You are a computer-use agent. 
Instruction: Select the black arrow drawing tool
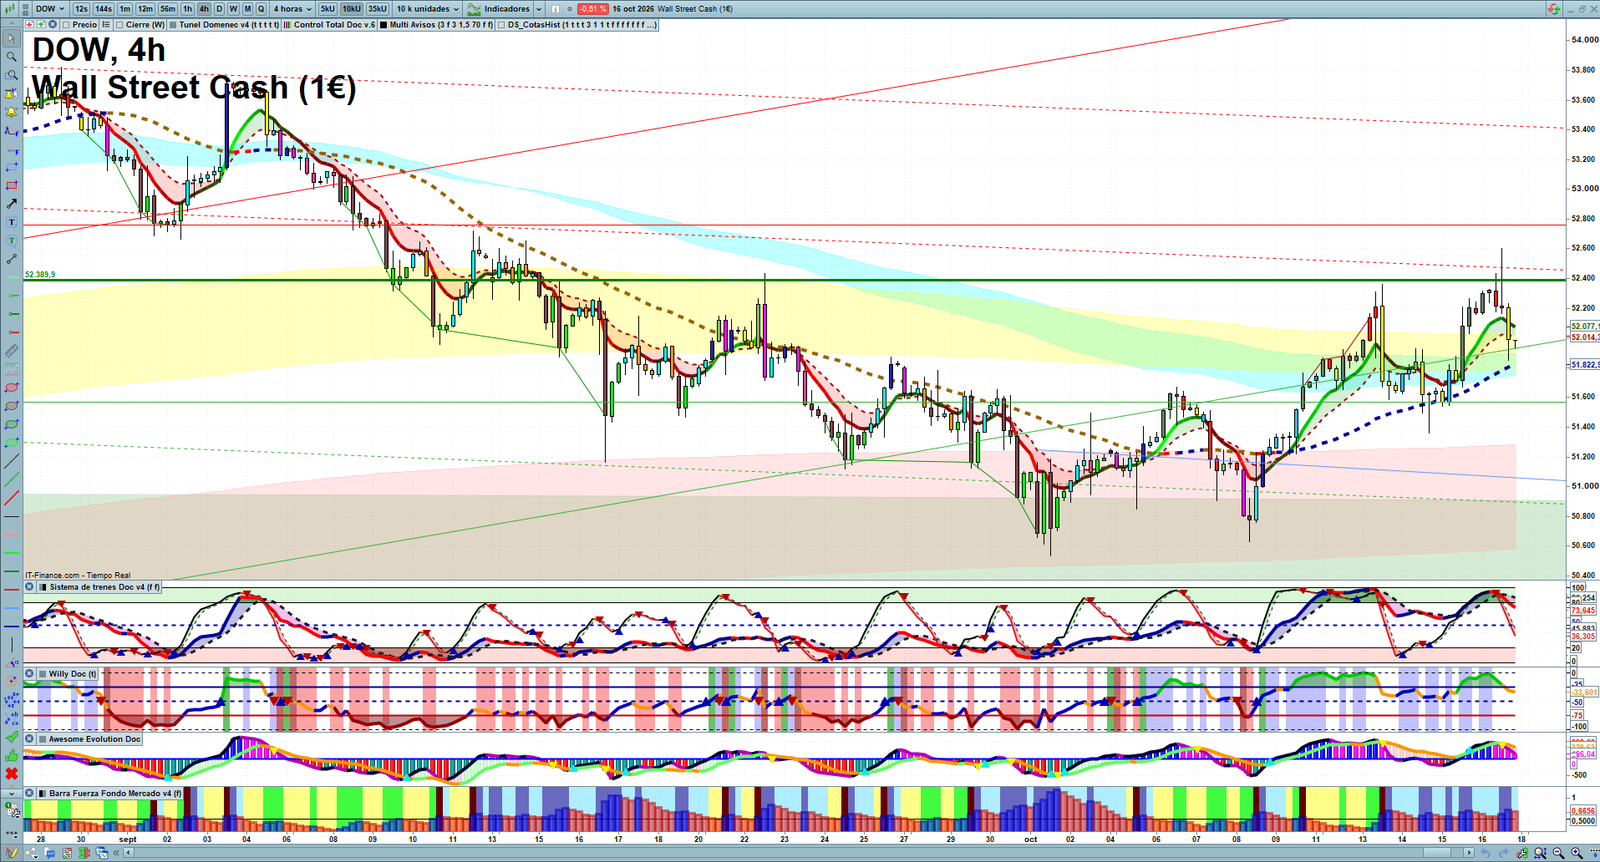pyautogui.click(x=12, y=204)
